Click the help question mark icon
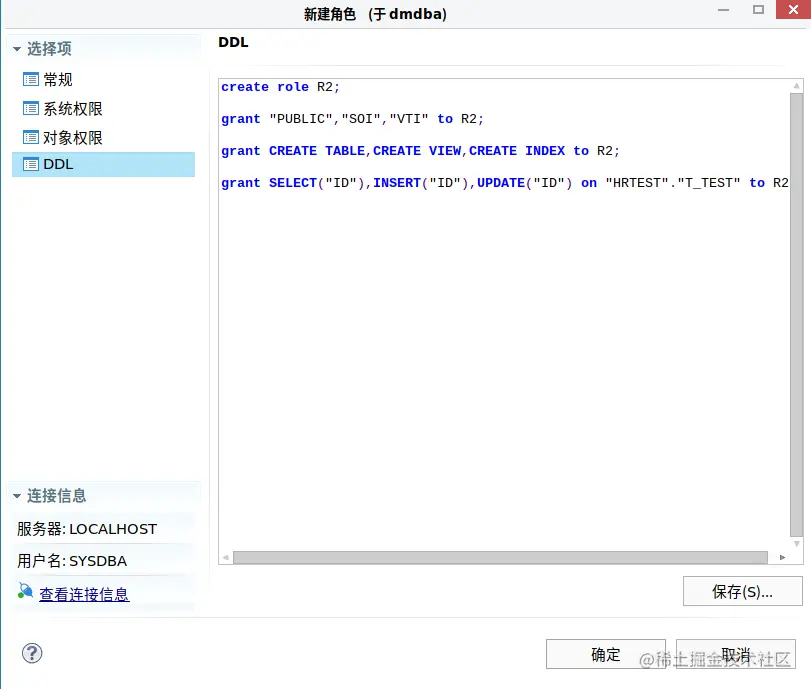This screenshot has width=811, height=689. point(32,654)
